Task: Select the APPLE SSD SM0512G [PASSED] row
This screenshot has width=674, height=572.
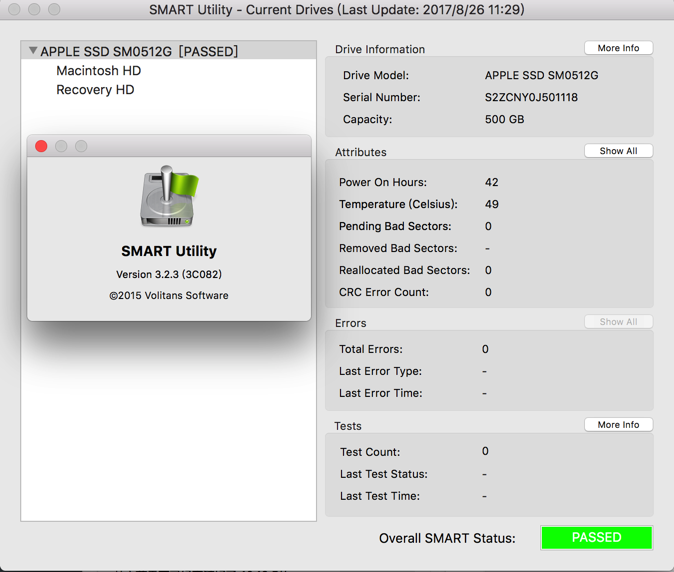Action: [168, 51]
